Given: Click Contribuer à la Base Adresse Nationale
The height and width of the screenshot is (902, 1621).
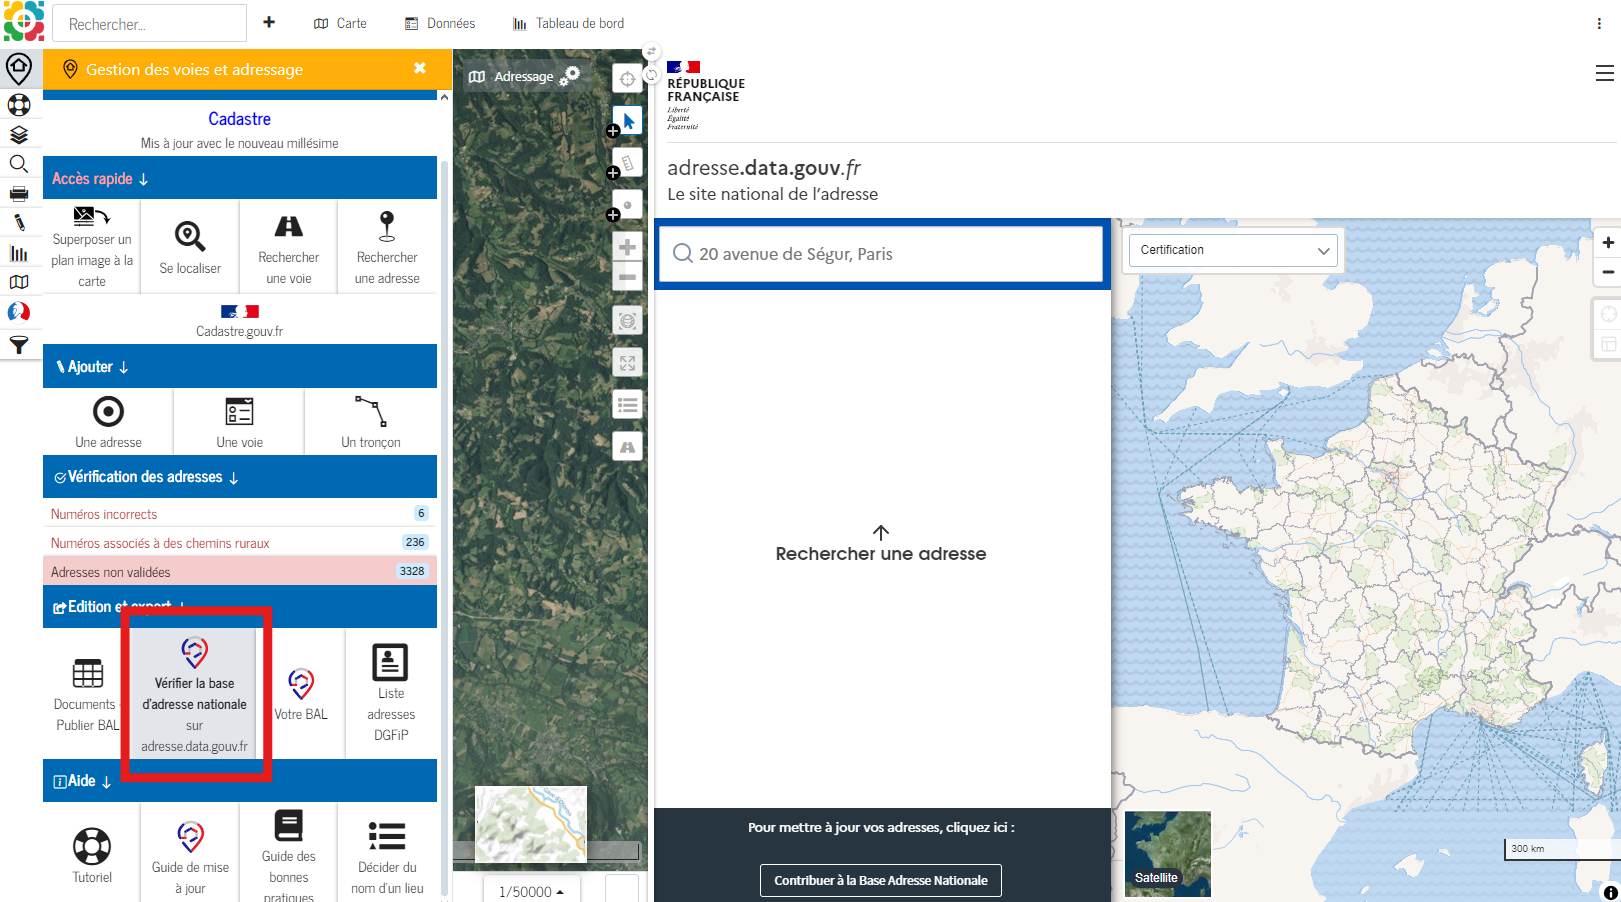Looking at the screenshot, I should (881, 880).
